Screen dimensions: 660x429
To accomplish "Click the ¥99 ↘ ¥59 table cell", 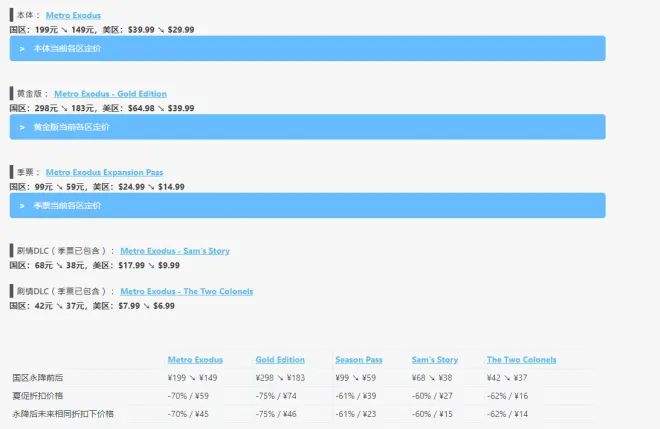I will click(x=356, y=378).
